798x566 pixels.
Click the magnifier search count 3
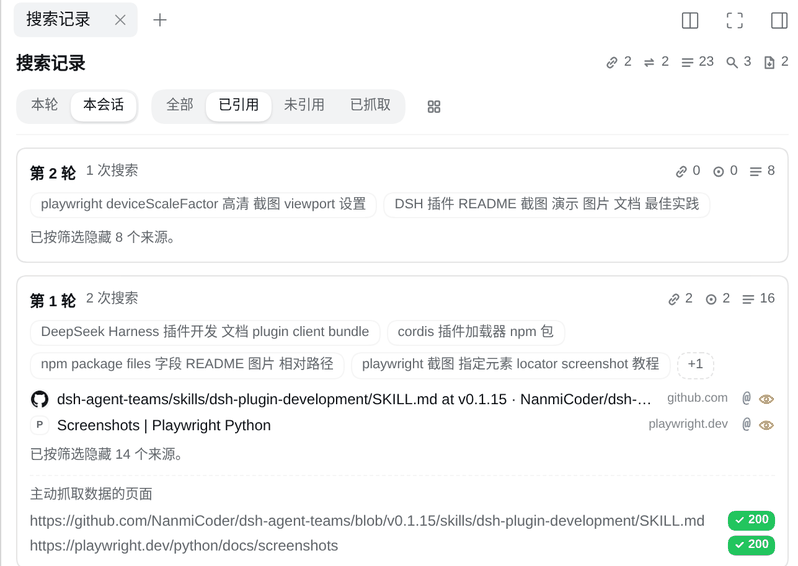tap(738, 62)
